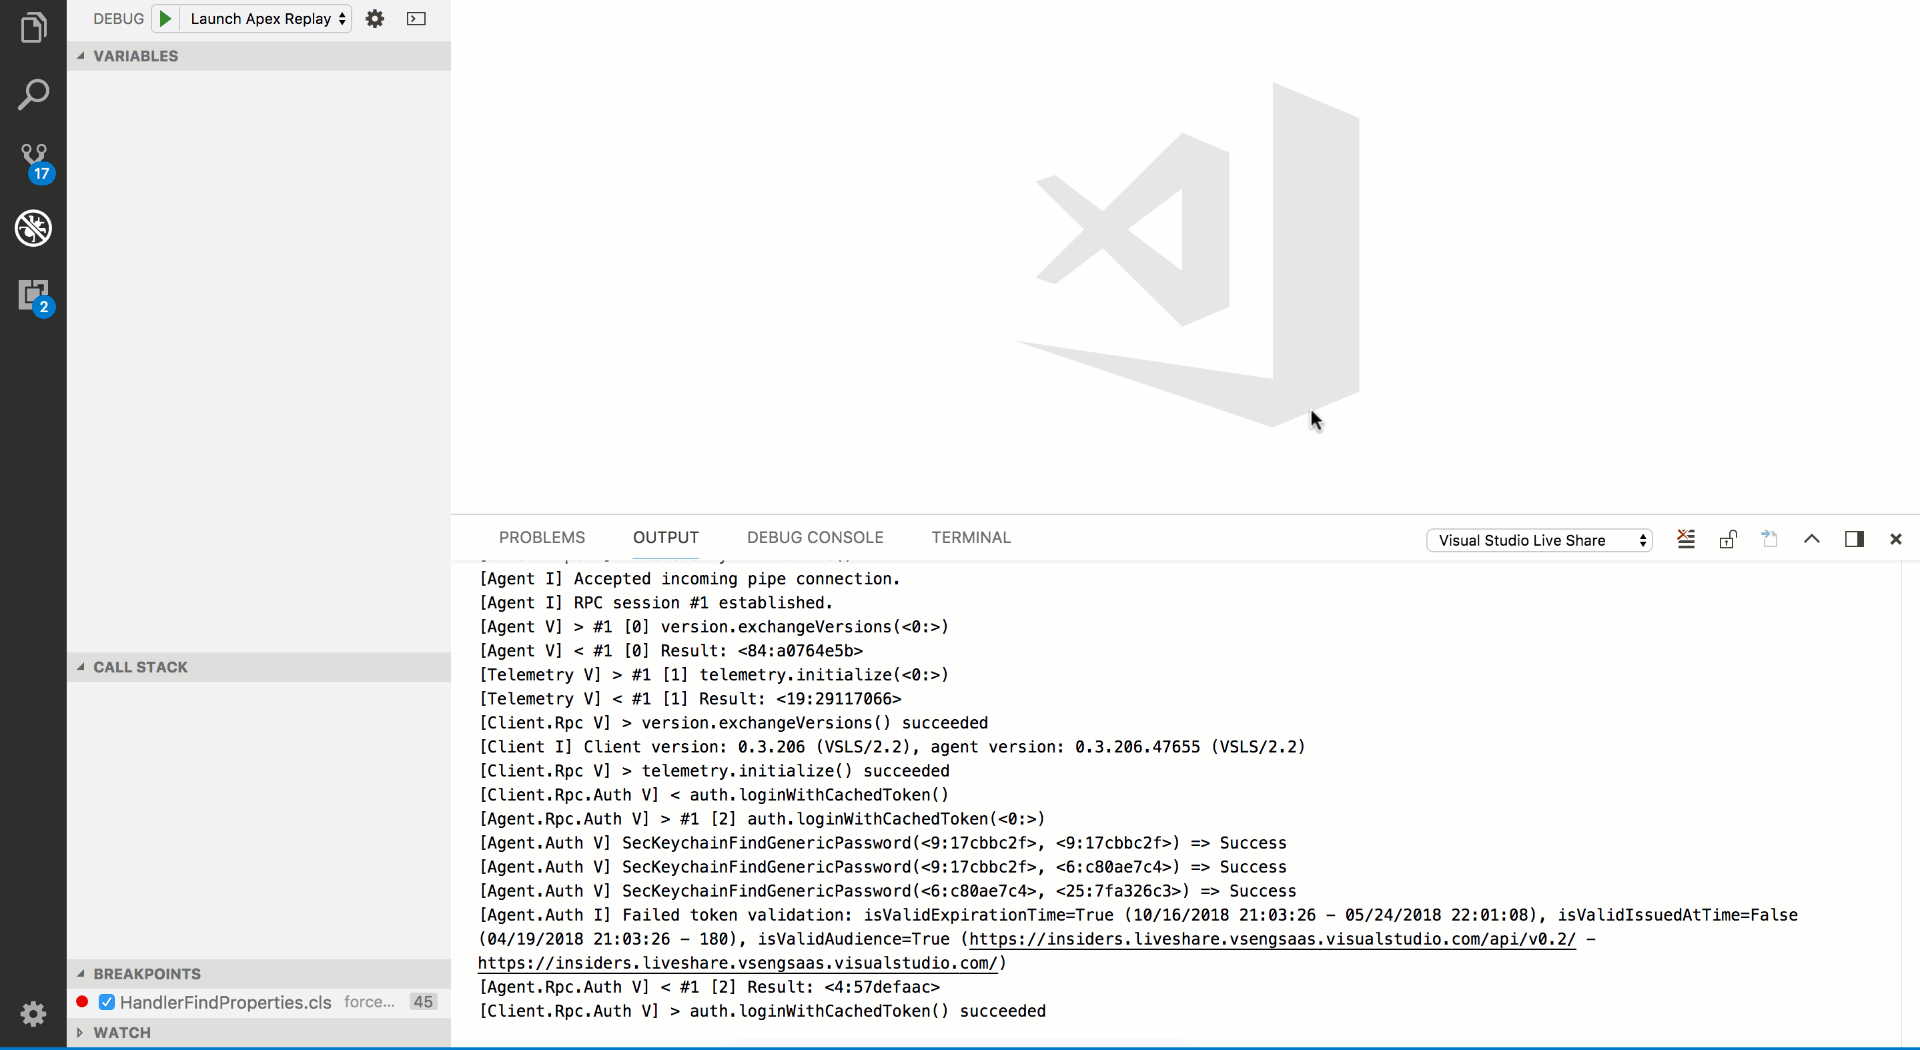Open the insiders.liveshare api/v0.2 link
1920x1050 pixels.
[1272, 939]
